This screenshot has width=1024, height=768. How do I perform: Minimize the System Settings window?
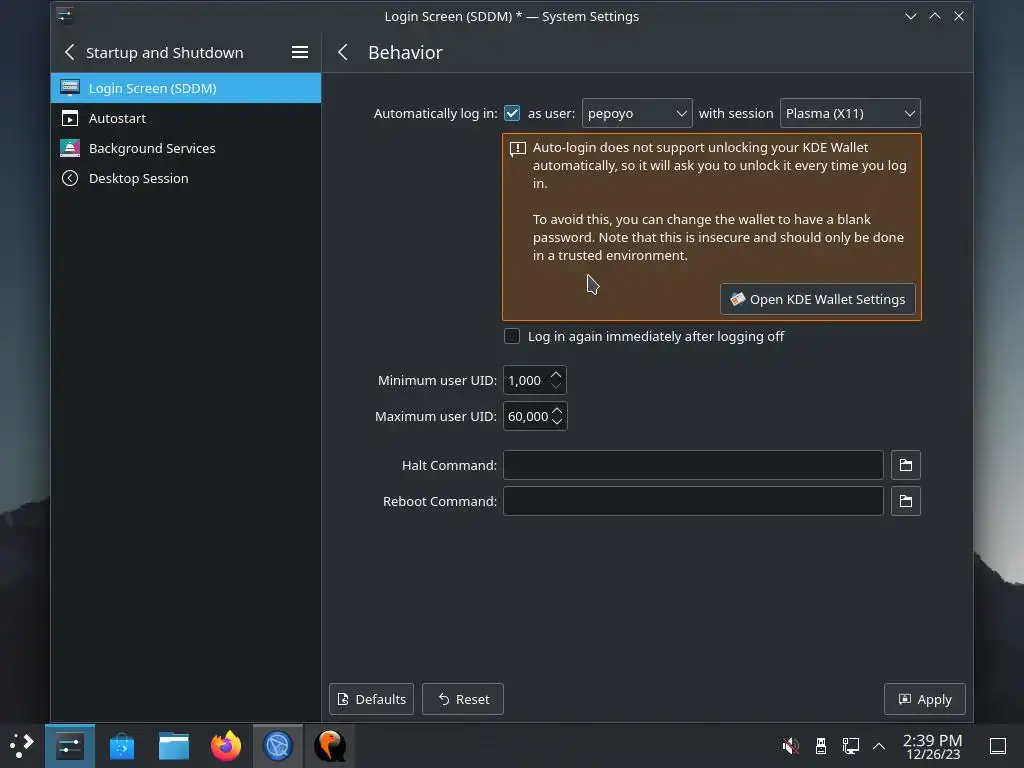click(910, 16)
